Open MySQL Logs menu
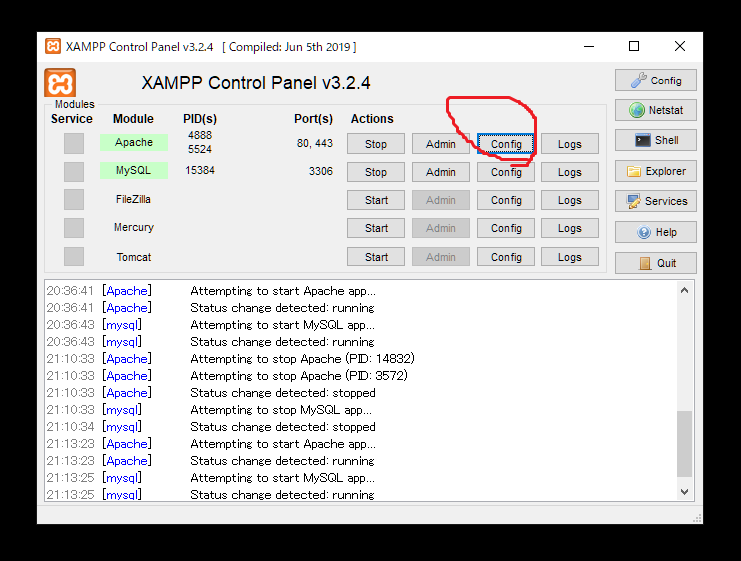The image size is (741, 561). point(569,172)
